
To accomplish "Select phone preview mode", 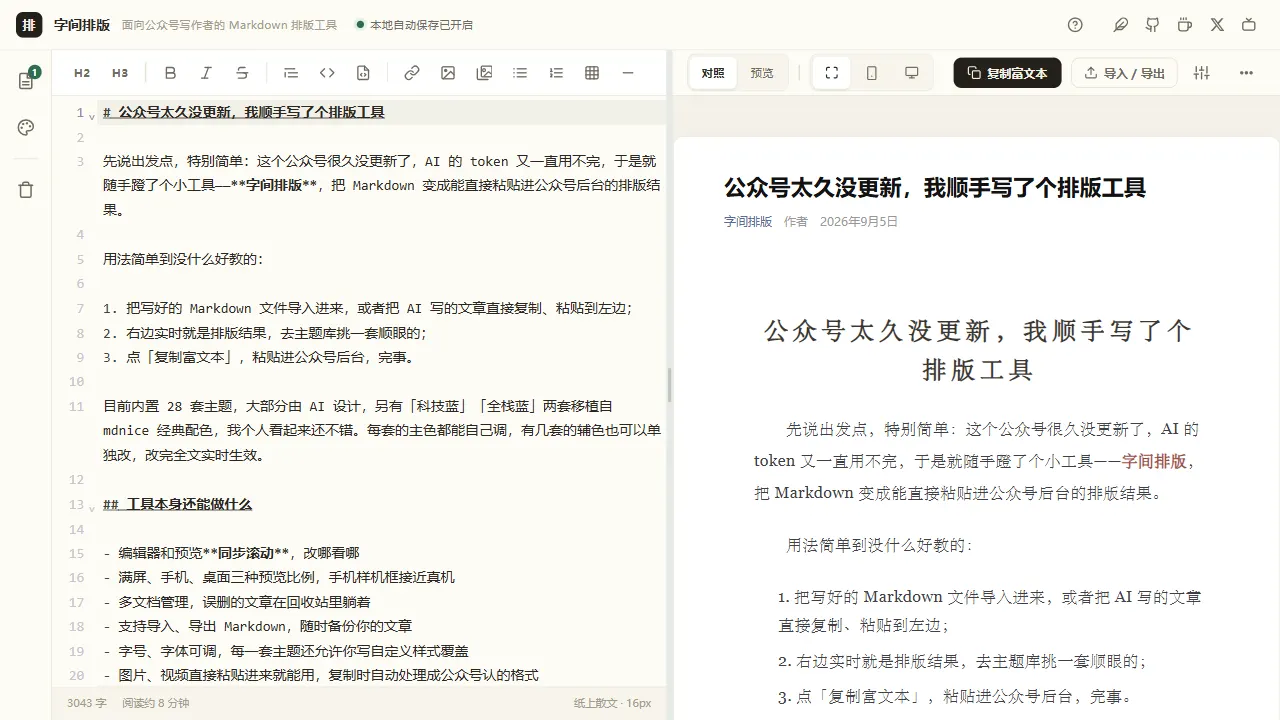I will coord(872,73).
